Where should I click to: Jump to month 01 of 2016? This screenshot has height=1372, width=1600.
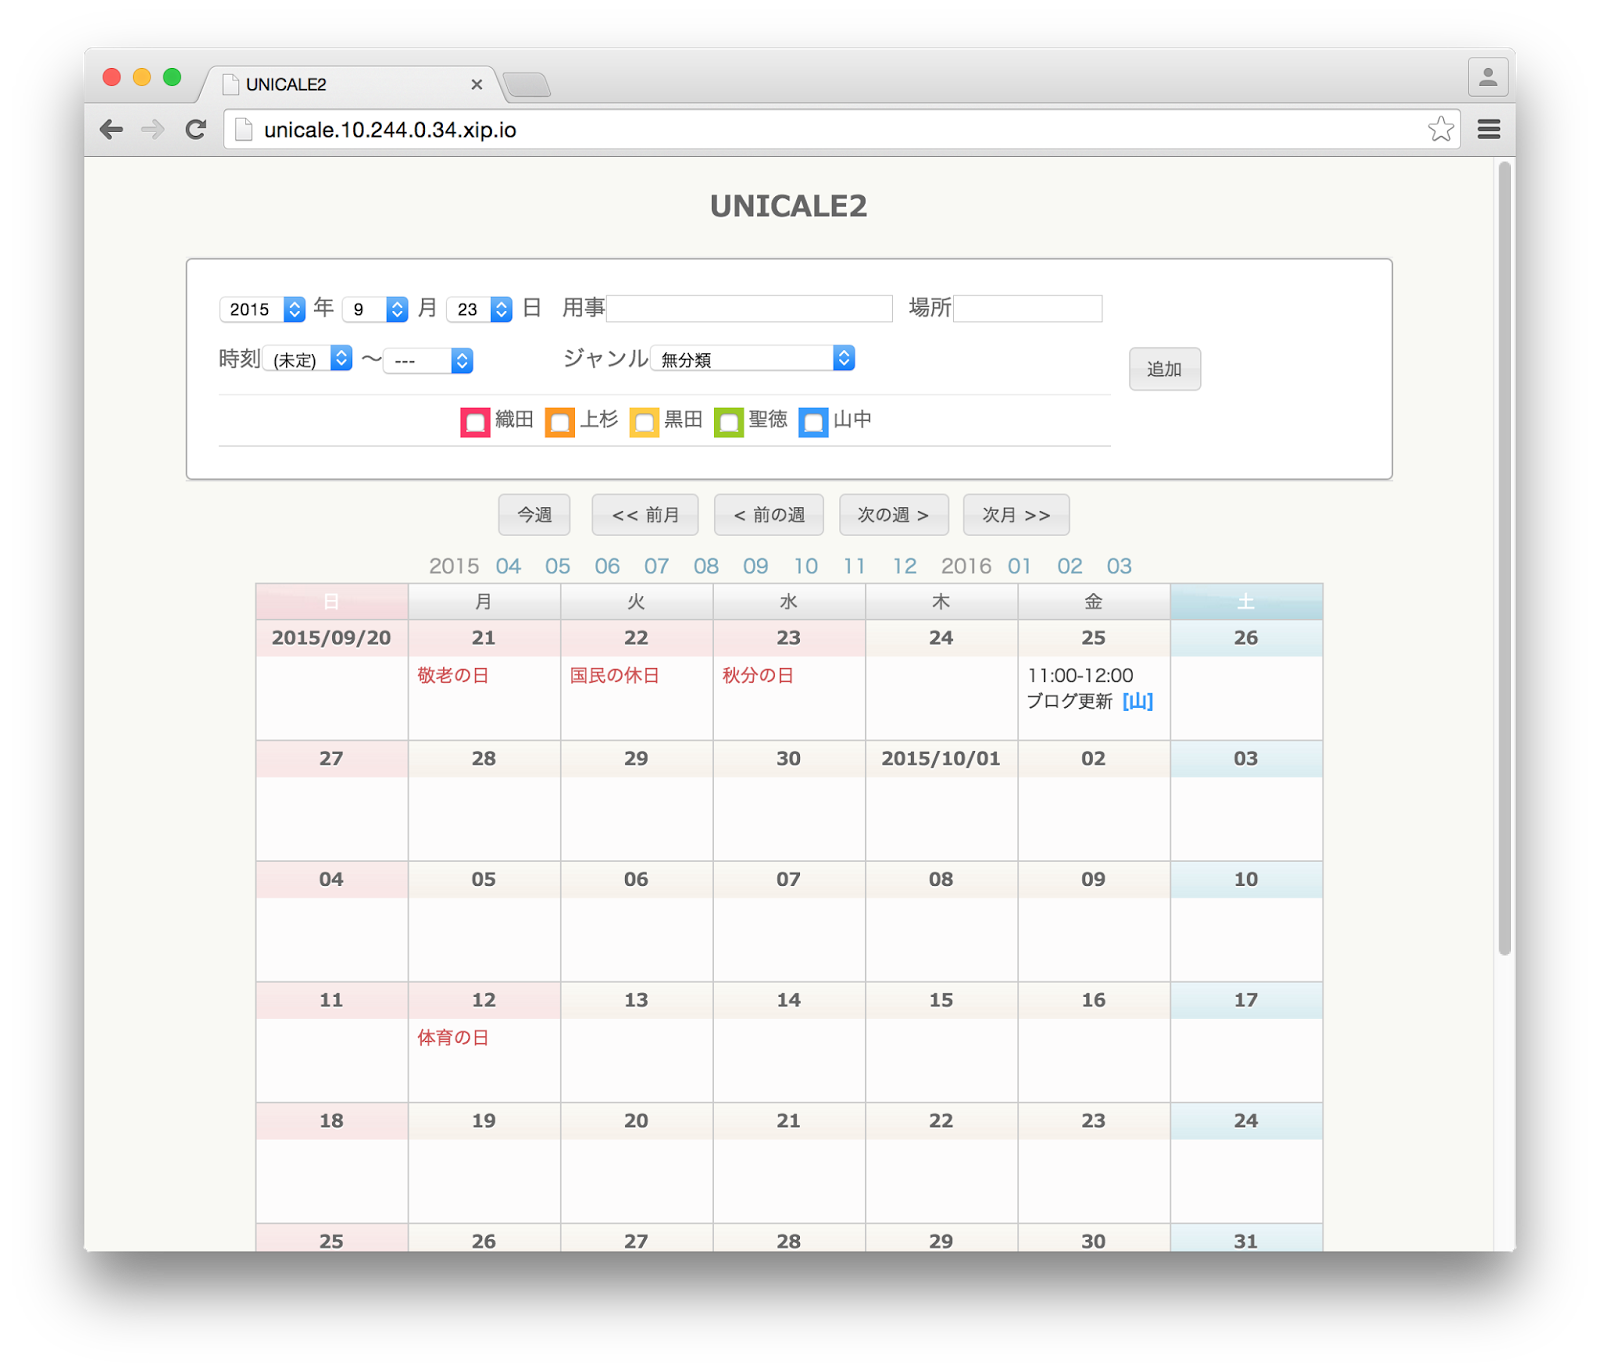[x=1019, y=566]
